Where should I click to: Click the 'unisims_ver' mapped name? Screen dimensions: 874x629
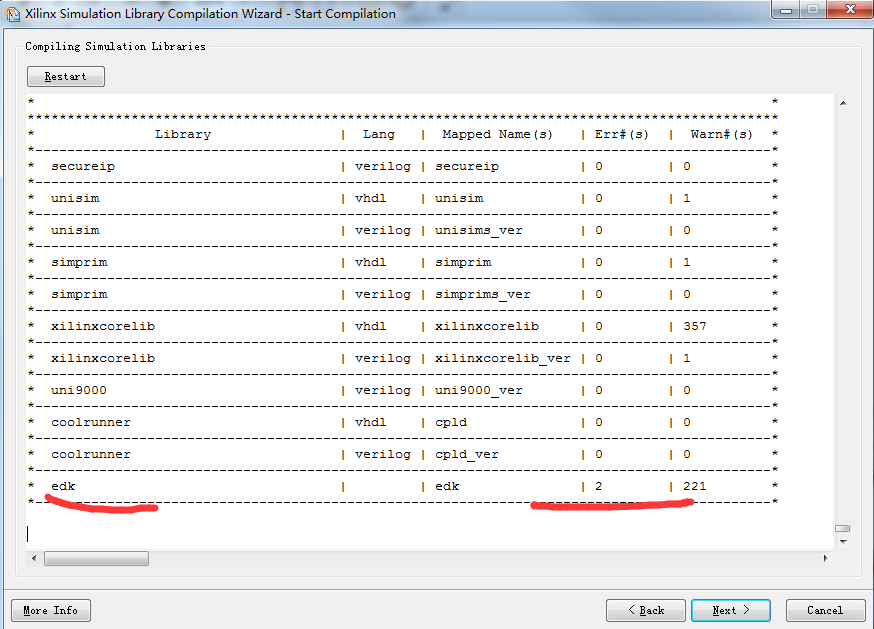[x=479, y=230]
